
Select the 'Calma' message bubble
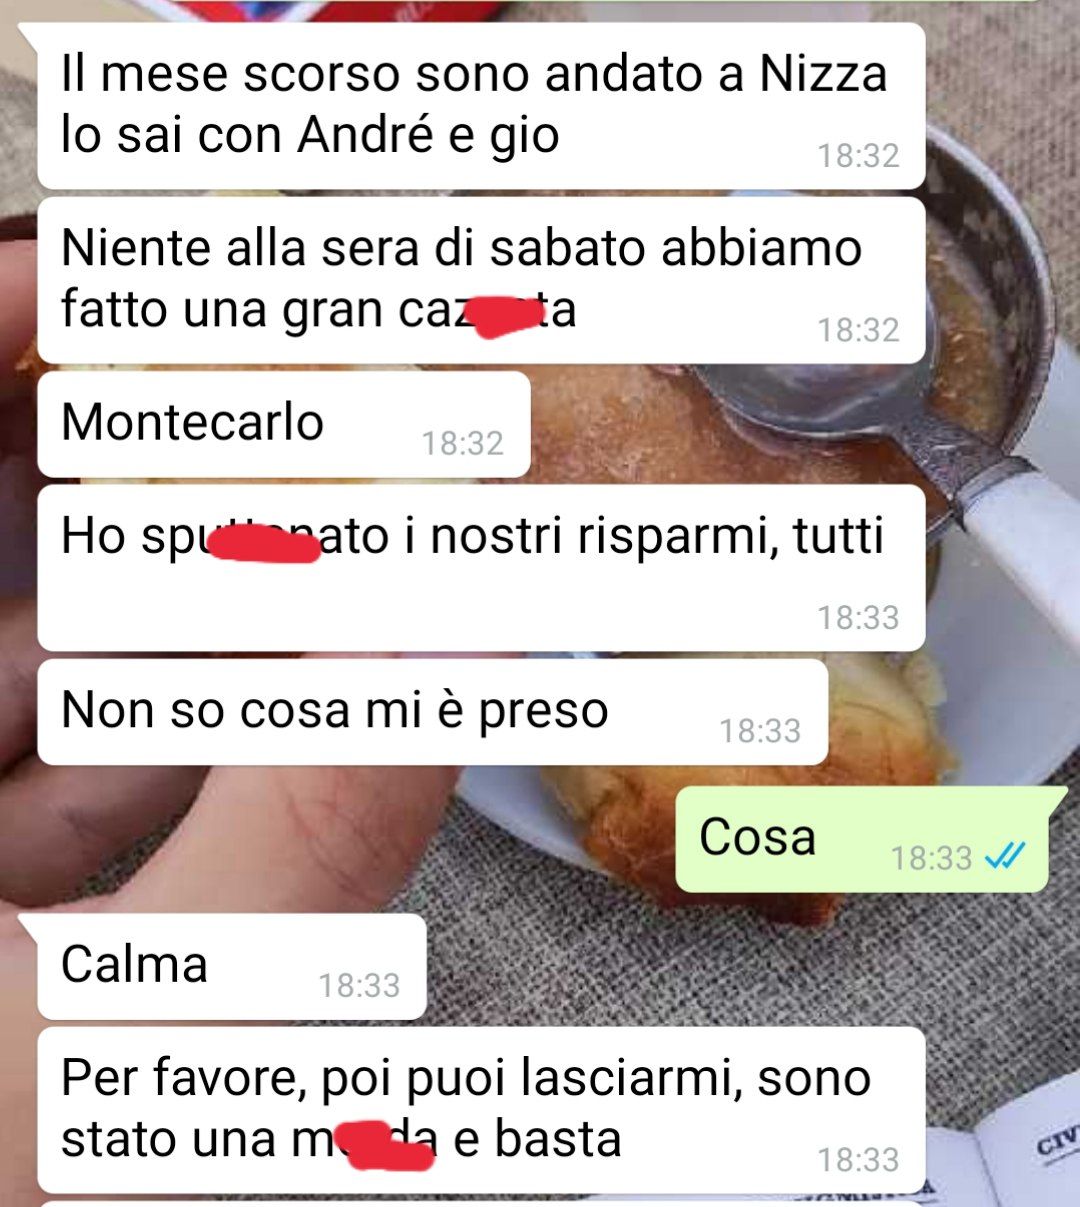[x=232, y=966]
